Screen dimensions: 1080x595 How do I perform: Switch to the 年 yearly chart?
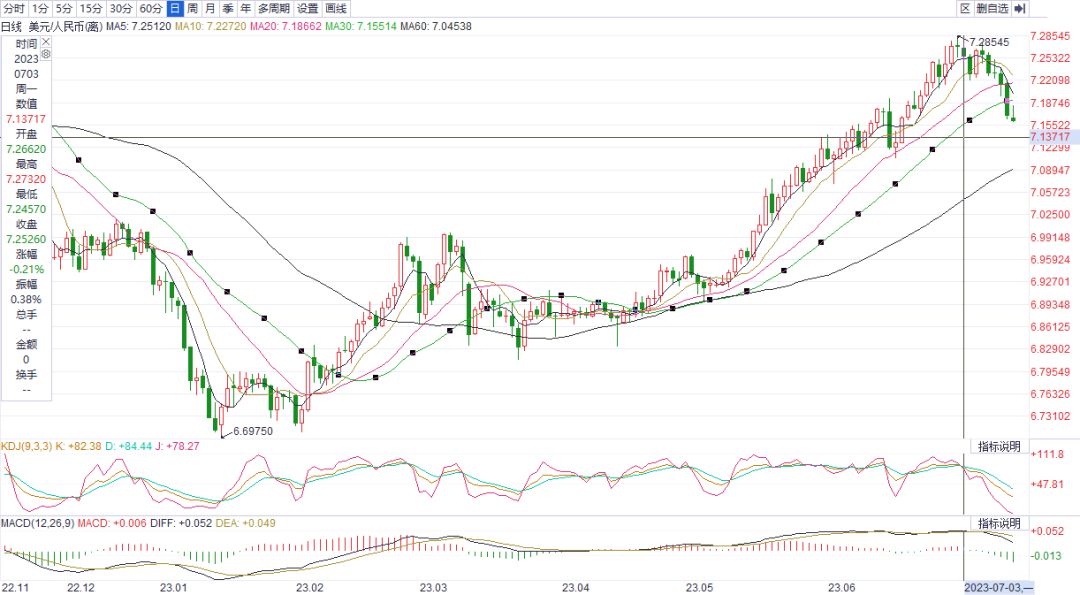246,8
